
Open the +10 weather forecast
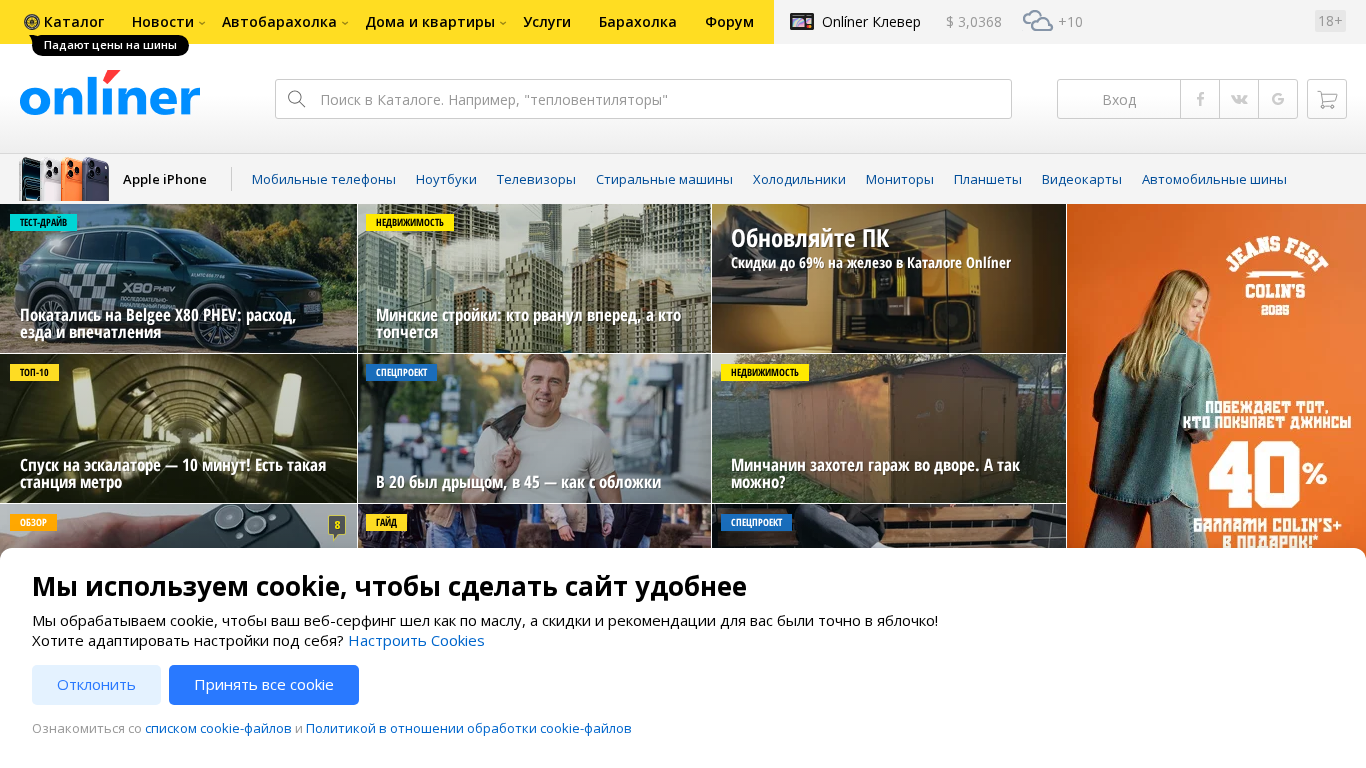point(1070,22)
